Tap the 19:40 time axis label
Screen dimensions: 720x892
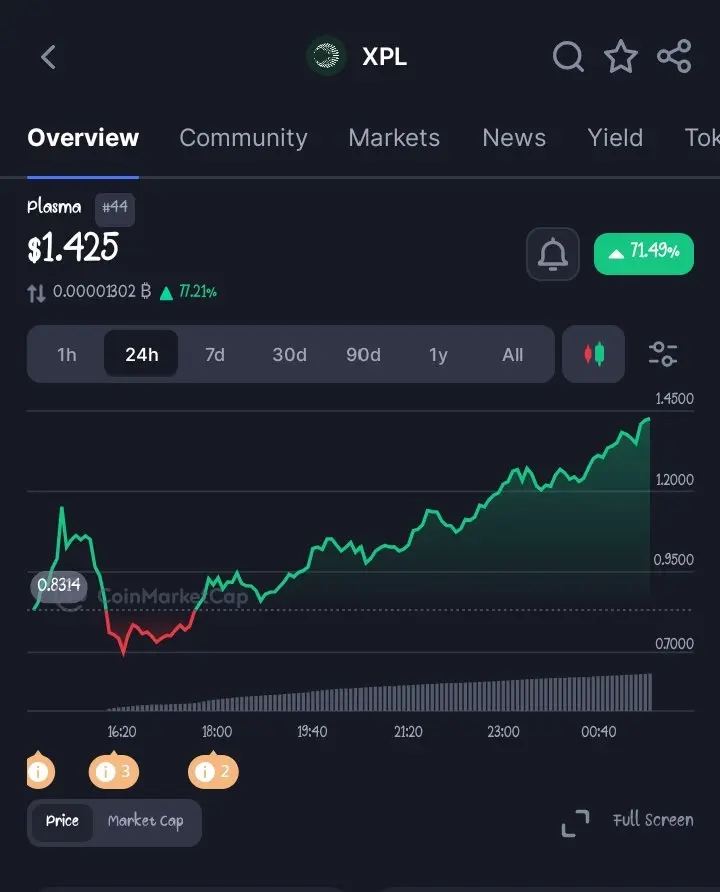point(312,732)
